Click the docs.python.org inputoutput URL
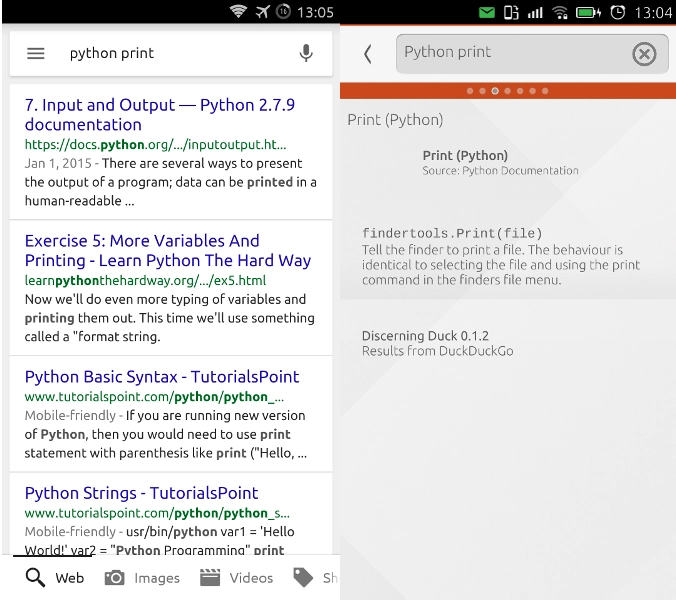676x600 pixels. tap(155, 144)
